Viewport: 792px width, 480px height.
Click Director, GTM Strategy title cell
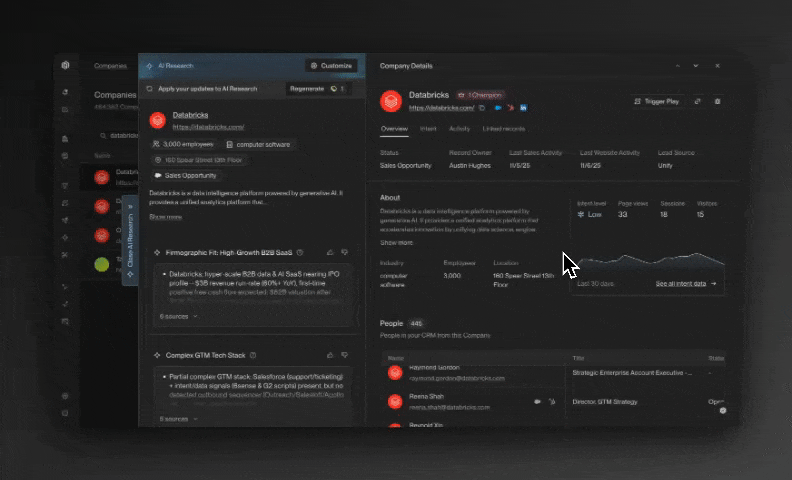(x=605, y=402)
